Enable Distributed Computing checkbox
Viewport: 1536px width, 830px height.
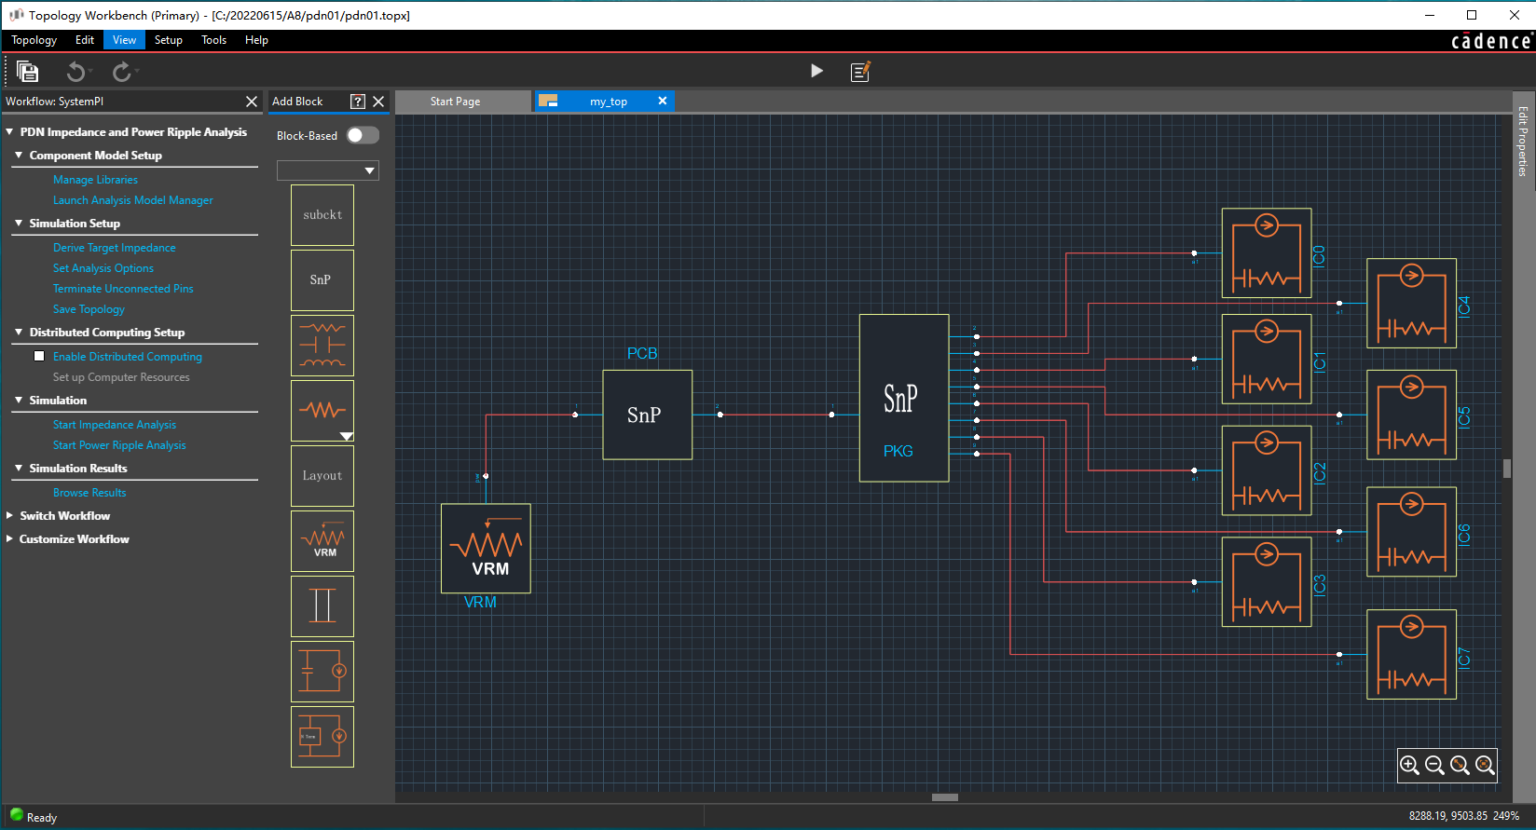pyautogui.click(x=39, y=356)
